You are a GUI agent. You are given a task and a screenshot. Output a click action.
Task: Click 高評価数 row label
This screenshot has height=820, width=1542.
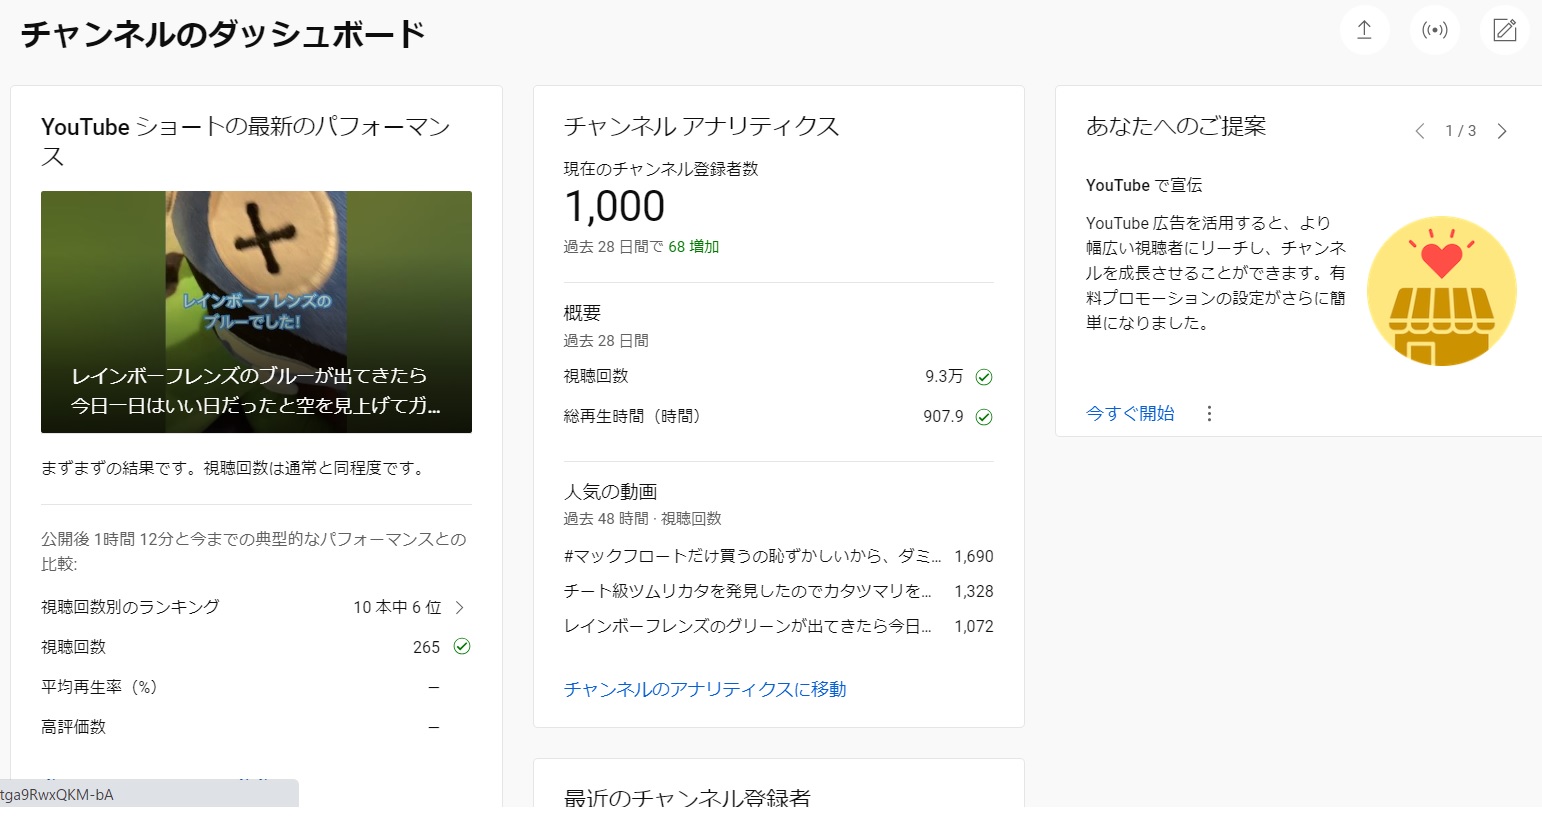[x=73, y=727]
